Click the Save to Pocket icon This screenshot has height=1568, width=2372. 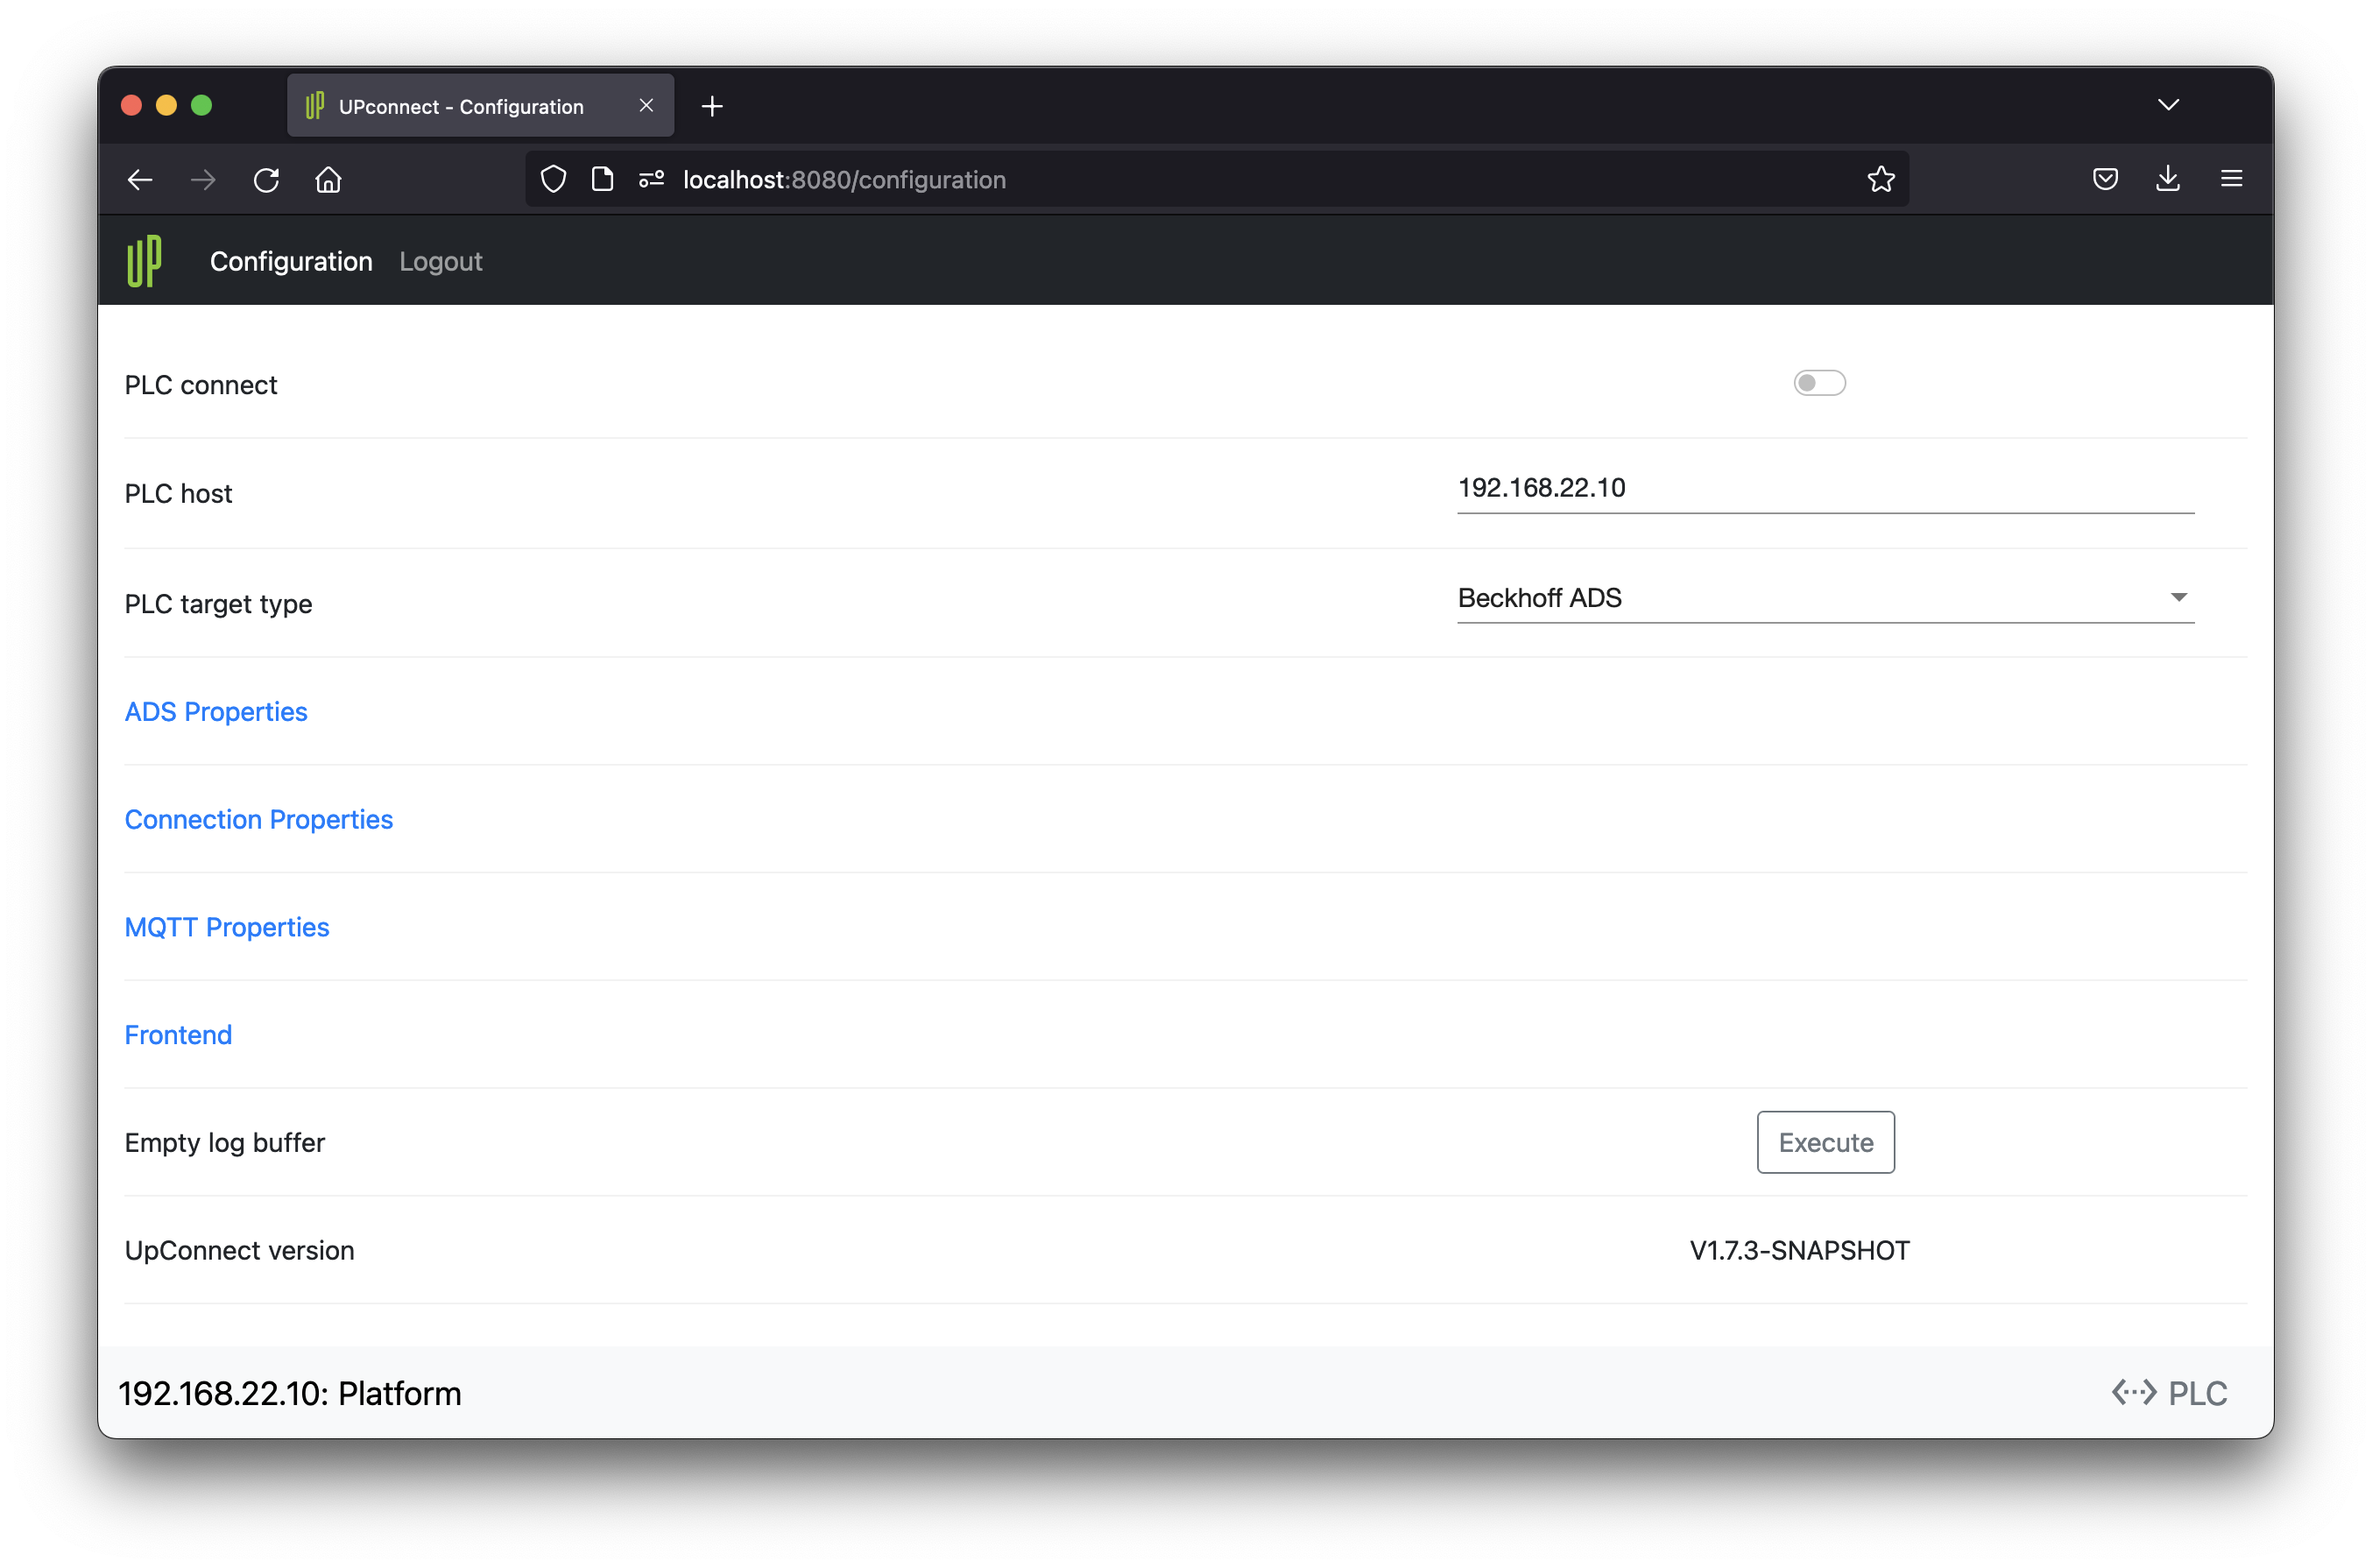coord(2105,179)
